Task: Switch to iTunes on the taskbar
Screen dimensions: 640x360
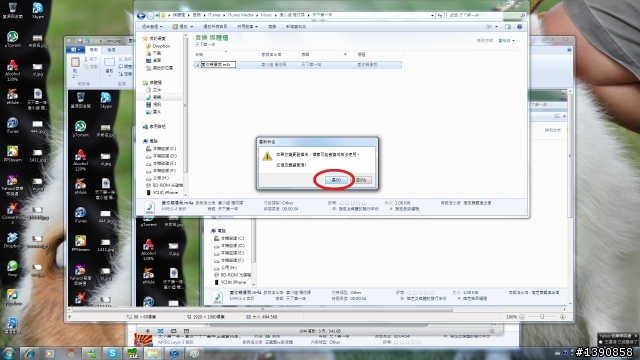Action: pyautogui.click(x=174, y=353)
